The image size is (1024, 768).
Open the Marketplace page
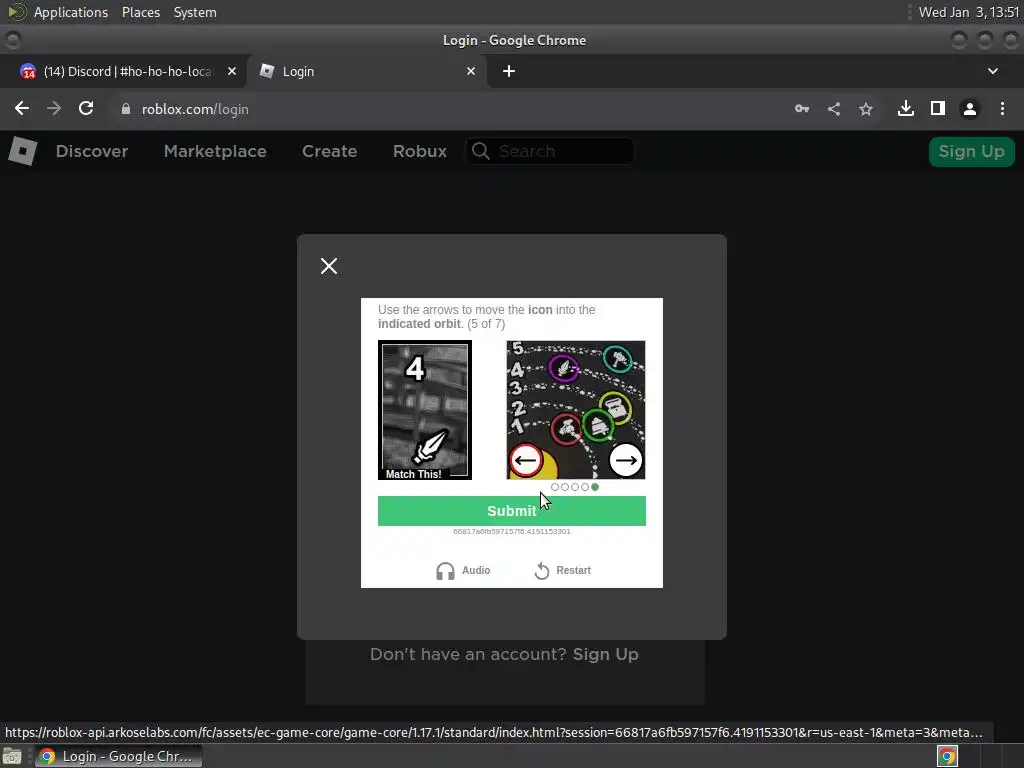pyautogui.click(x=215, y=152)
